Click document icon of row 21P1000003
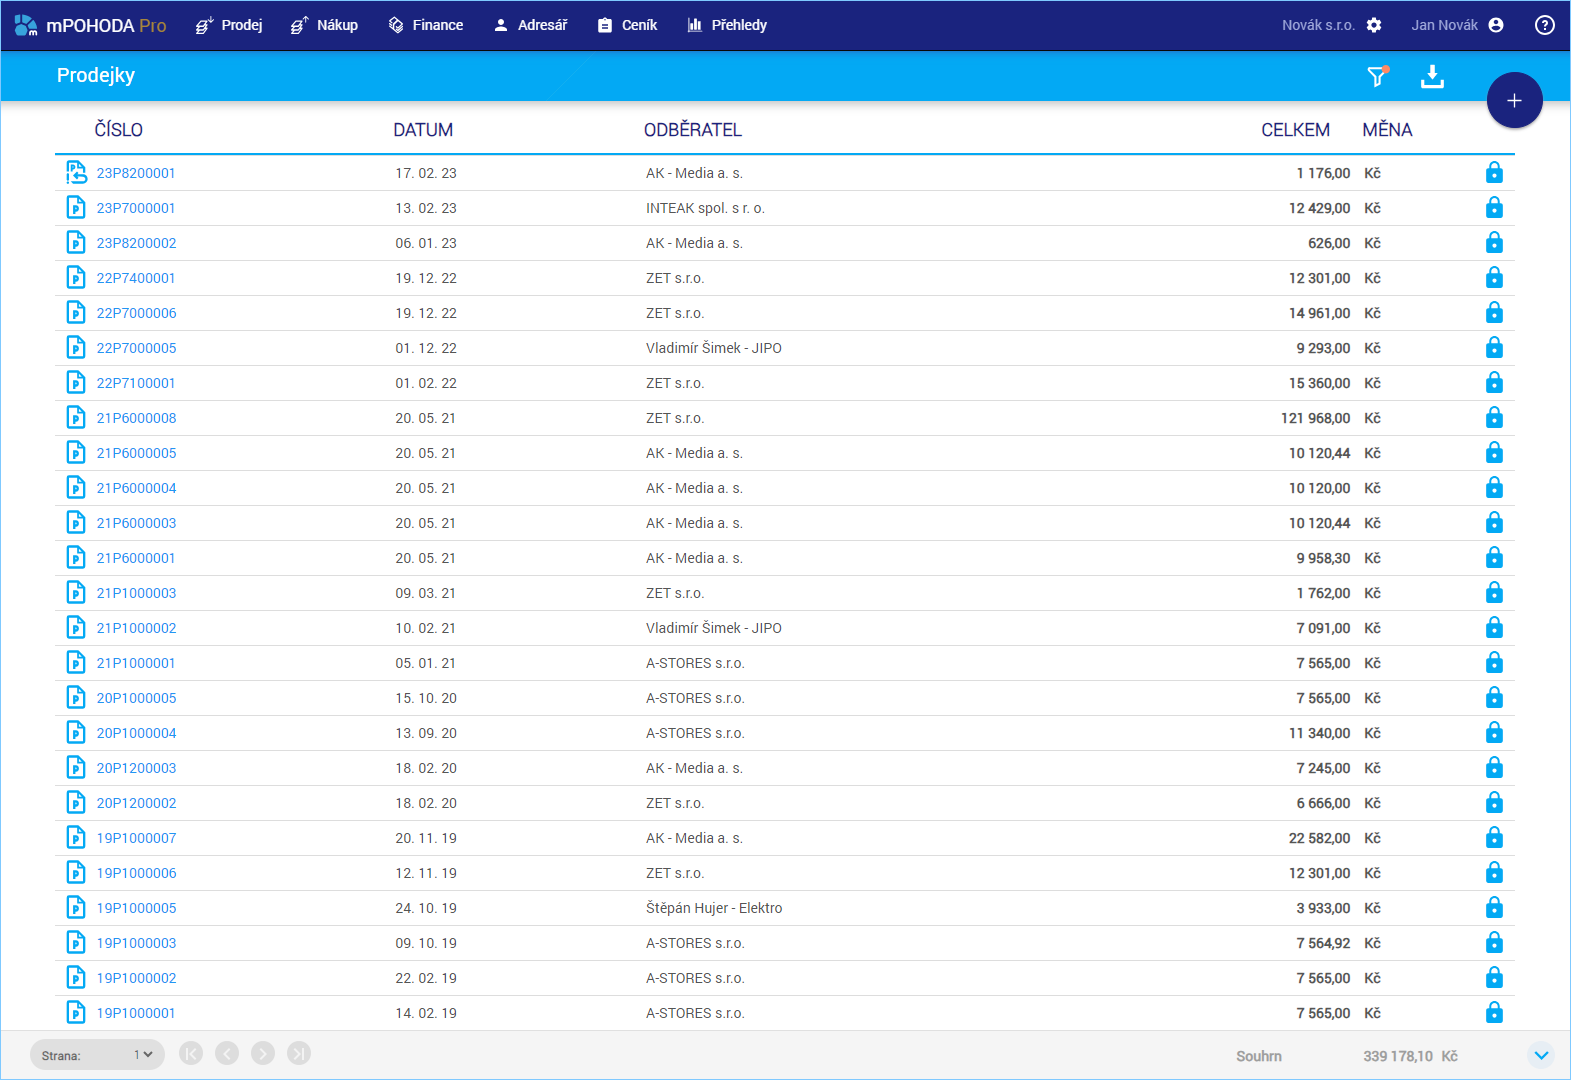This screenshot has width=1571, height=1080. [x=76, y=593]
